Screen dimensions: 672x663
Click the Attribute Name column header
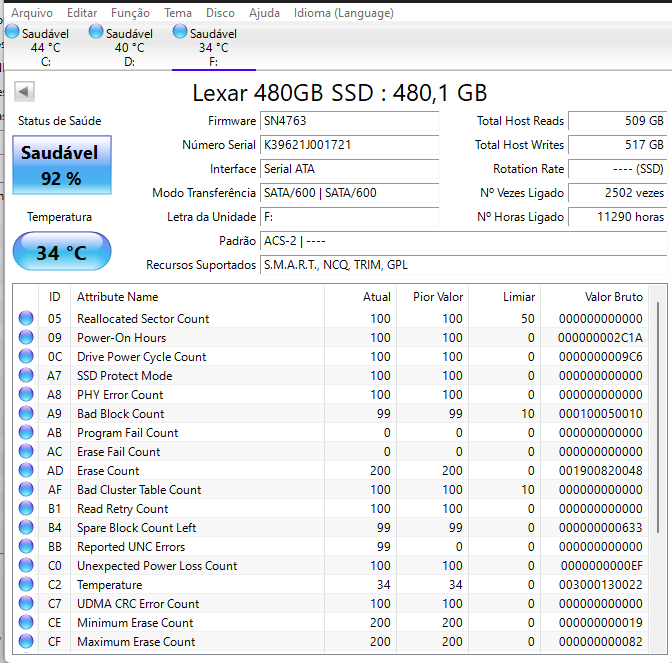tap(198, 297)
